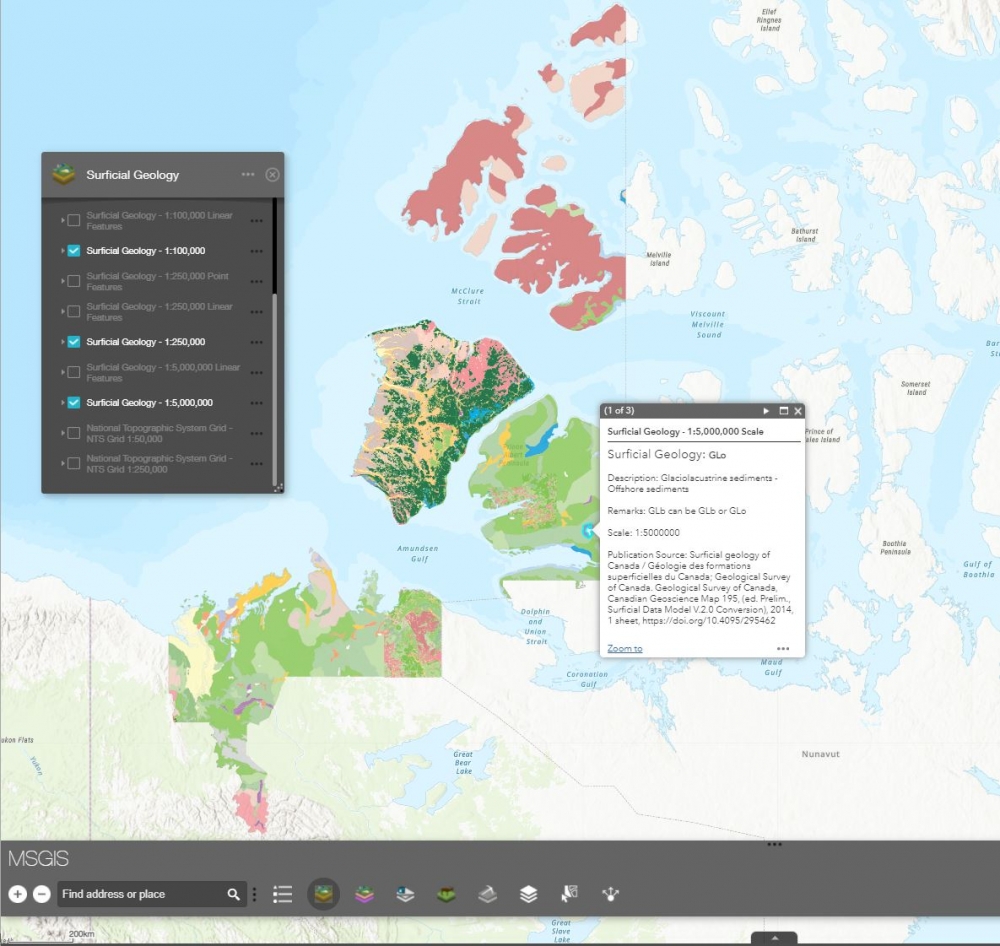1000x946 pixels.
Task: Open popup more actions ellipsis
Action: click(x=783, y=649)
